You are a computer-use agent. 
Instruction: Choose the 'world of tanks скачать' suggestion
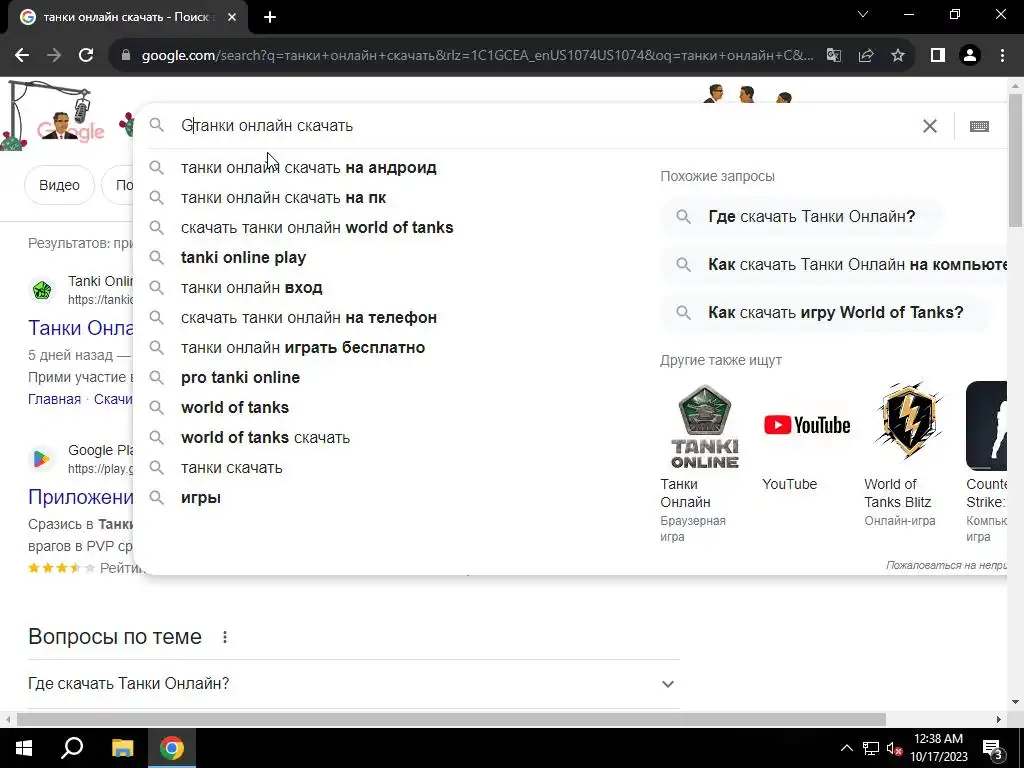click(x=265, y=438)
